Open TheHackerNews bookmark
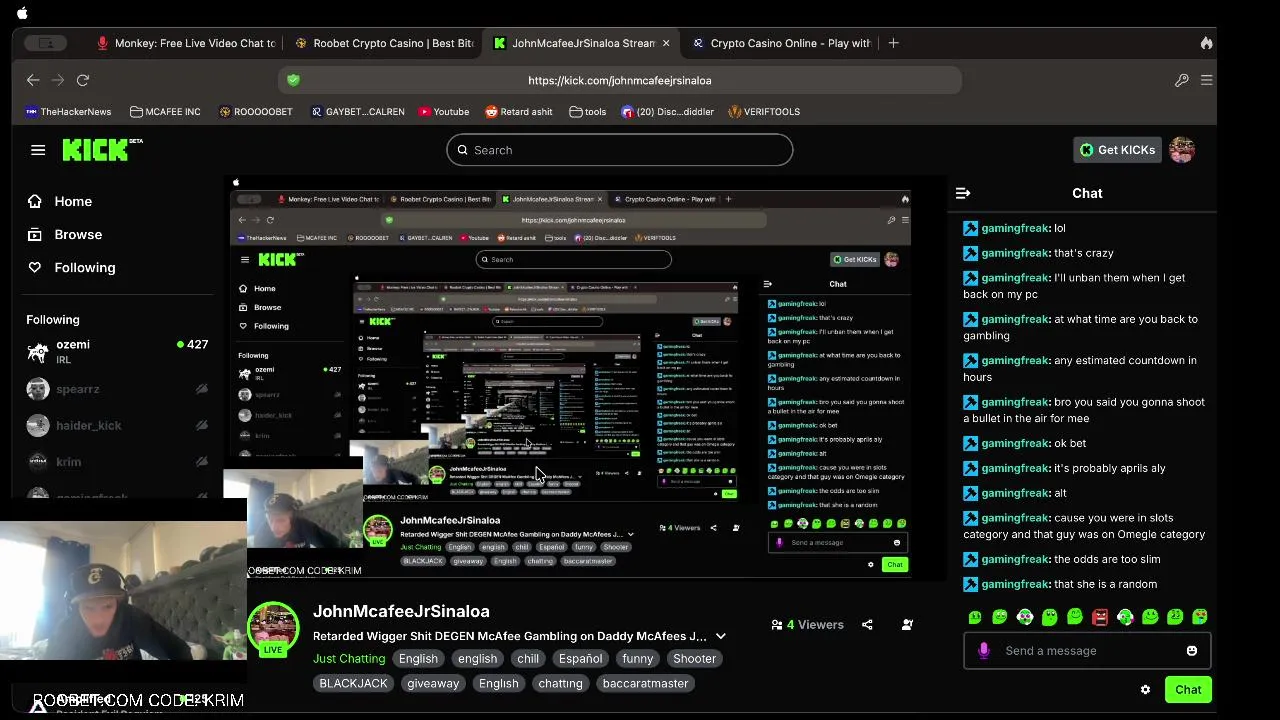Image resolution: width=1280 pixels, height=720 pixels. click(68, 112)
